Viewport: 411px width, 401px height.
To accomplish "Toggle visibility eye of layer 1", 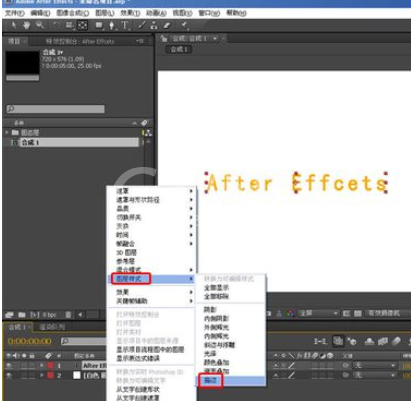I will pyautogui.click(x=9, y=365).
